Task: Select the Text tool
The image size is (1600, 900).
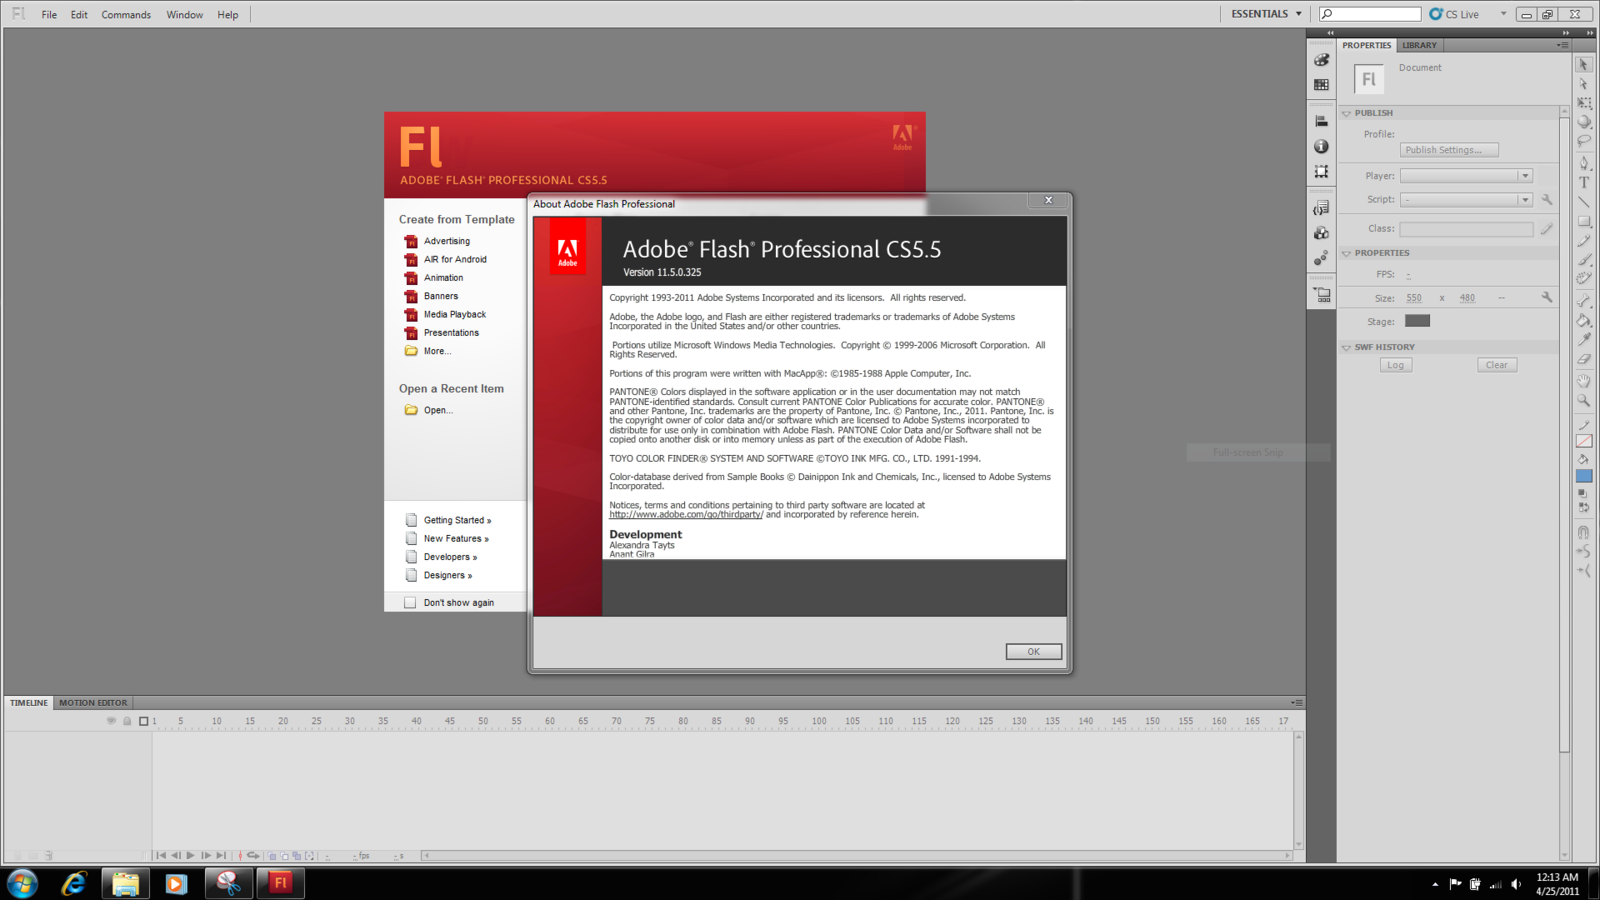Action: [1584, 182]
